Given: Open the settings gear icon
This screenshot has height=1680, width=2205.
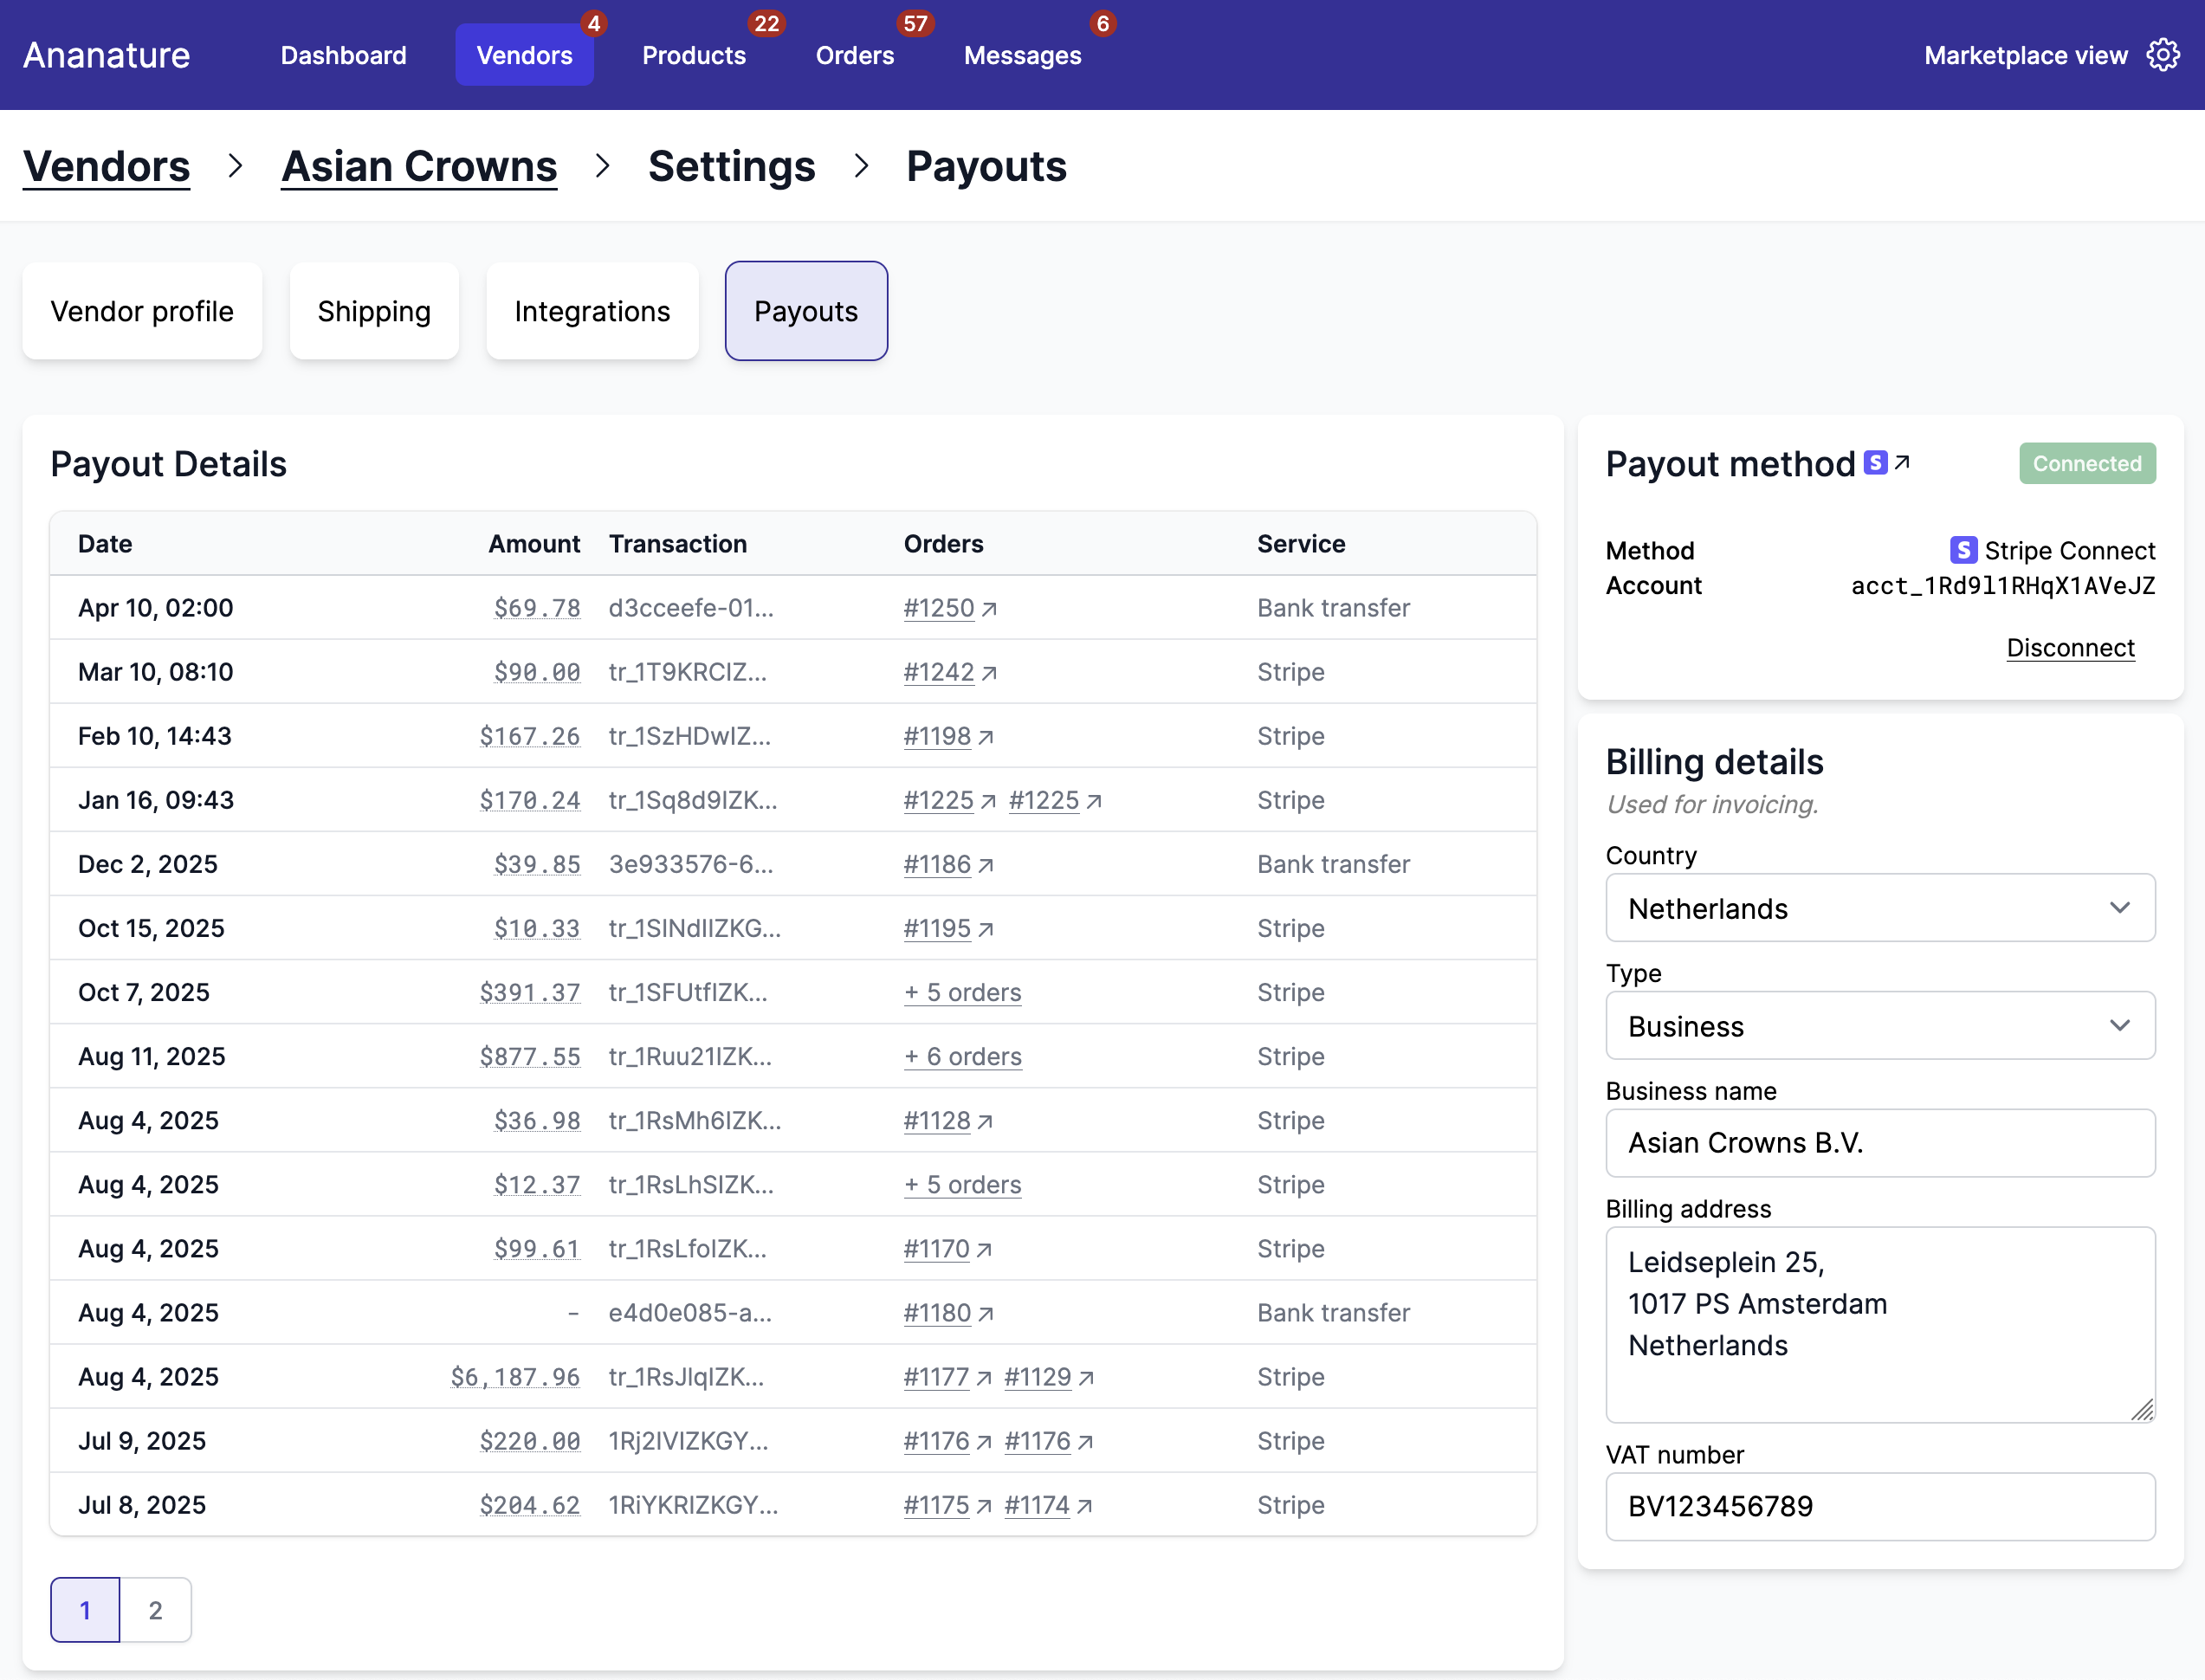Looking at the screenshot, I should (x=2163, y=55).
